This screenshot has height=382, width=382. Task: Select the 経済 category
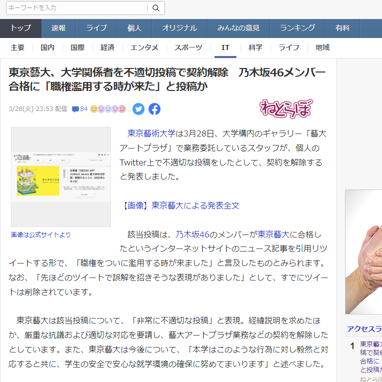(x=108, y=48)
